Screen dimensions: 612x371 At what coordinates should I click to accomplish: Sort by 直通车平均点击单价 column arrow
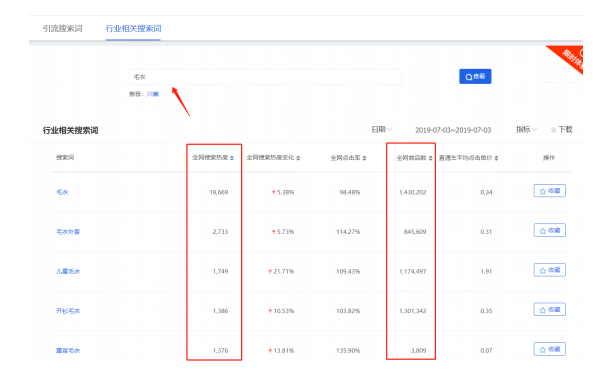[x=496, y=158]
